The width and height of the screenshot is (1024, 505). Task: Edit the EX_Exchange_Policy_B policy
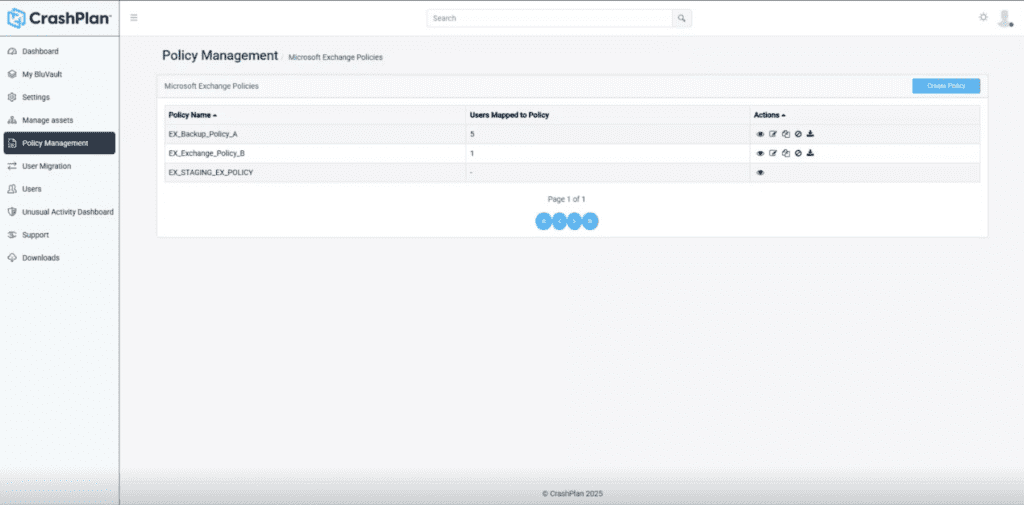773,154
